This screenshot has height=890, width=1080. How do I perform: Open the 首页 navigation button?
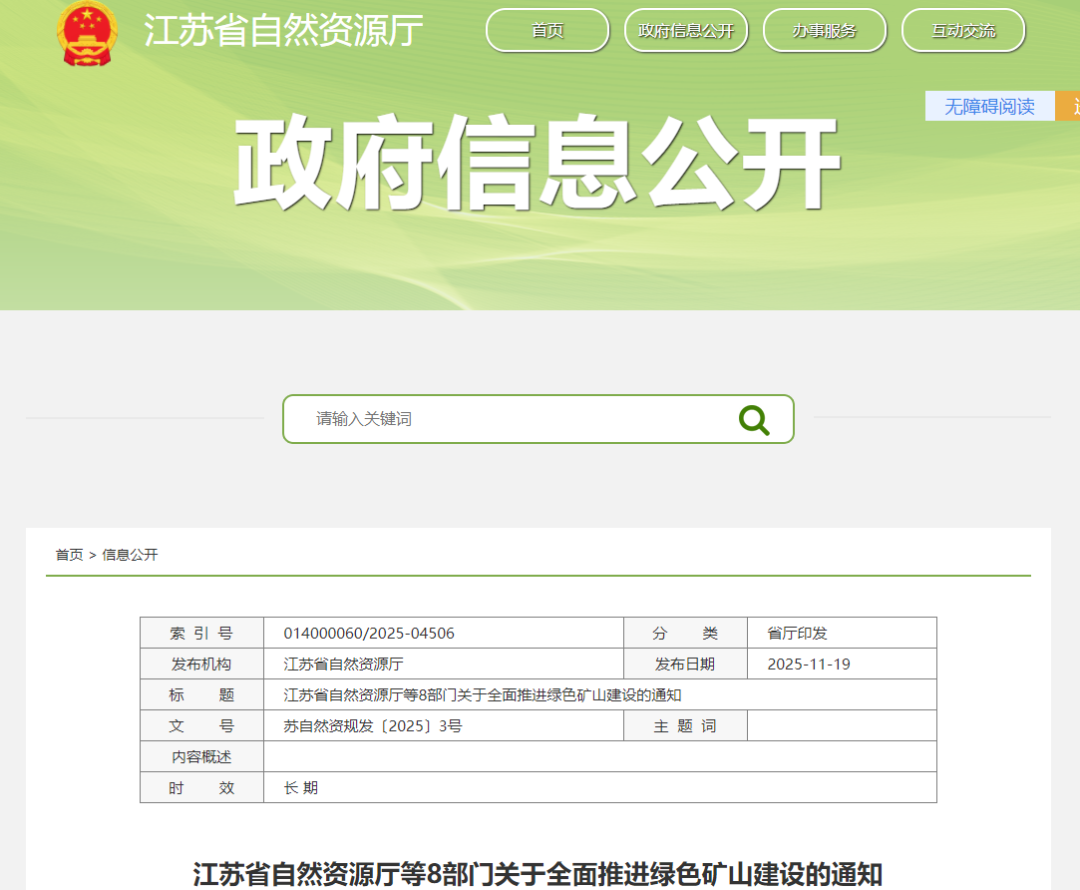coord(547,31)
